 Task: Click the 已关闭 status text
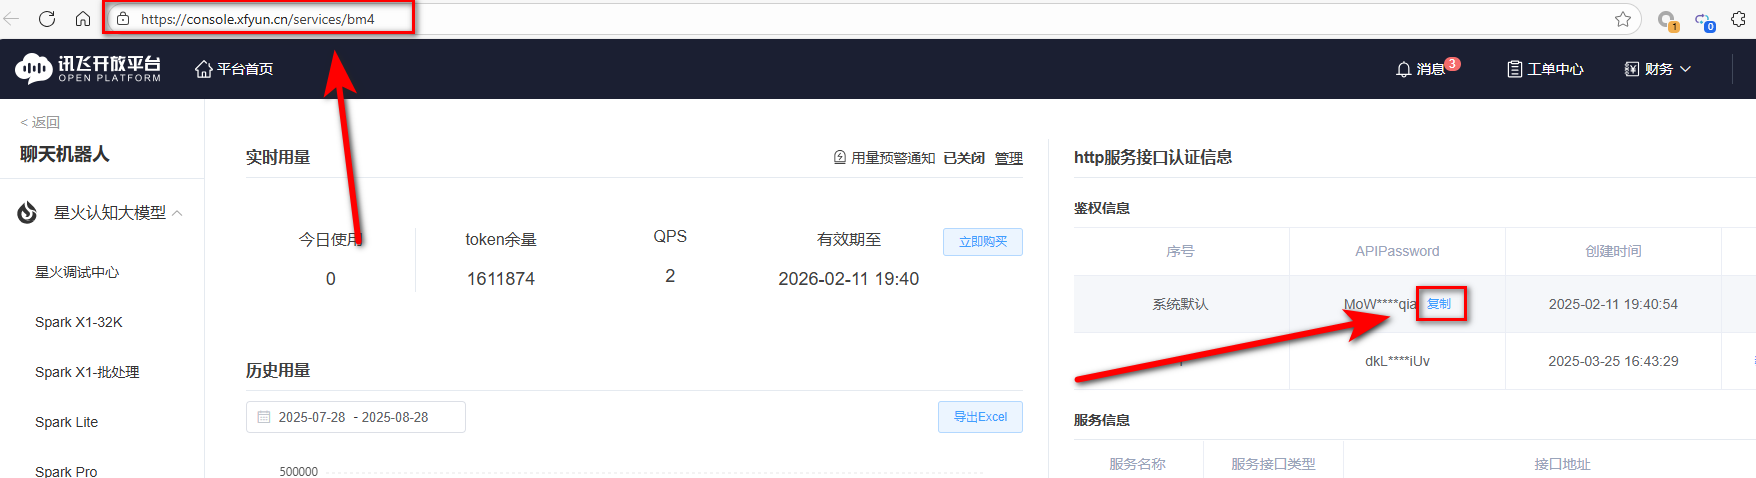[x=964, y=158]
